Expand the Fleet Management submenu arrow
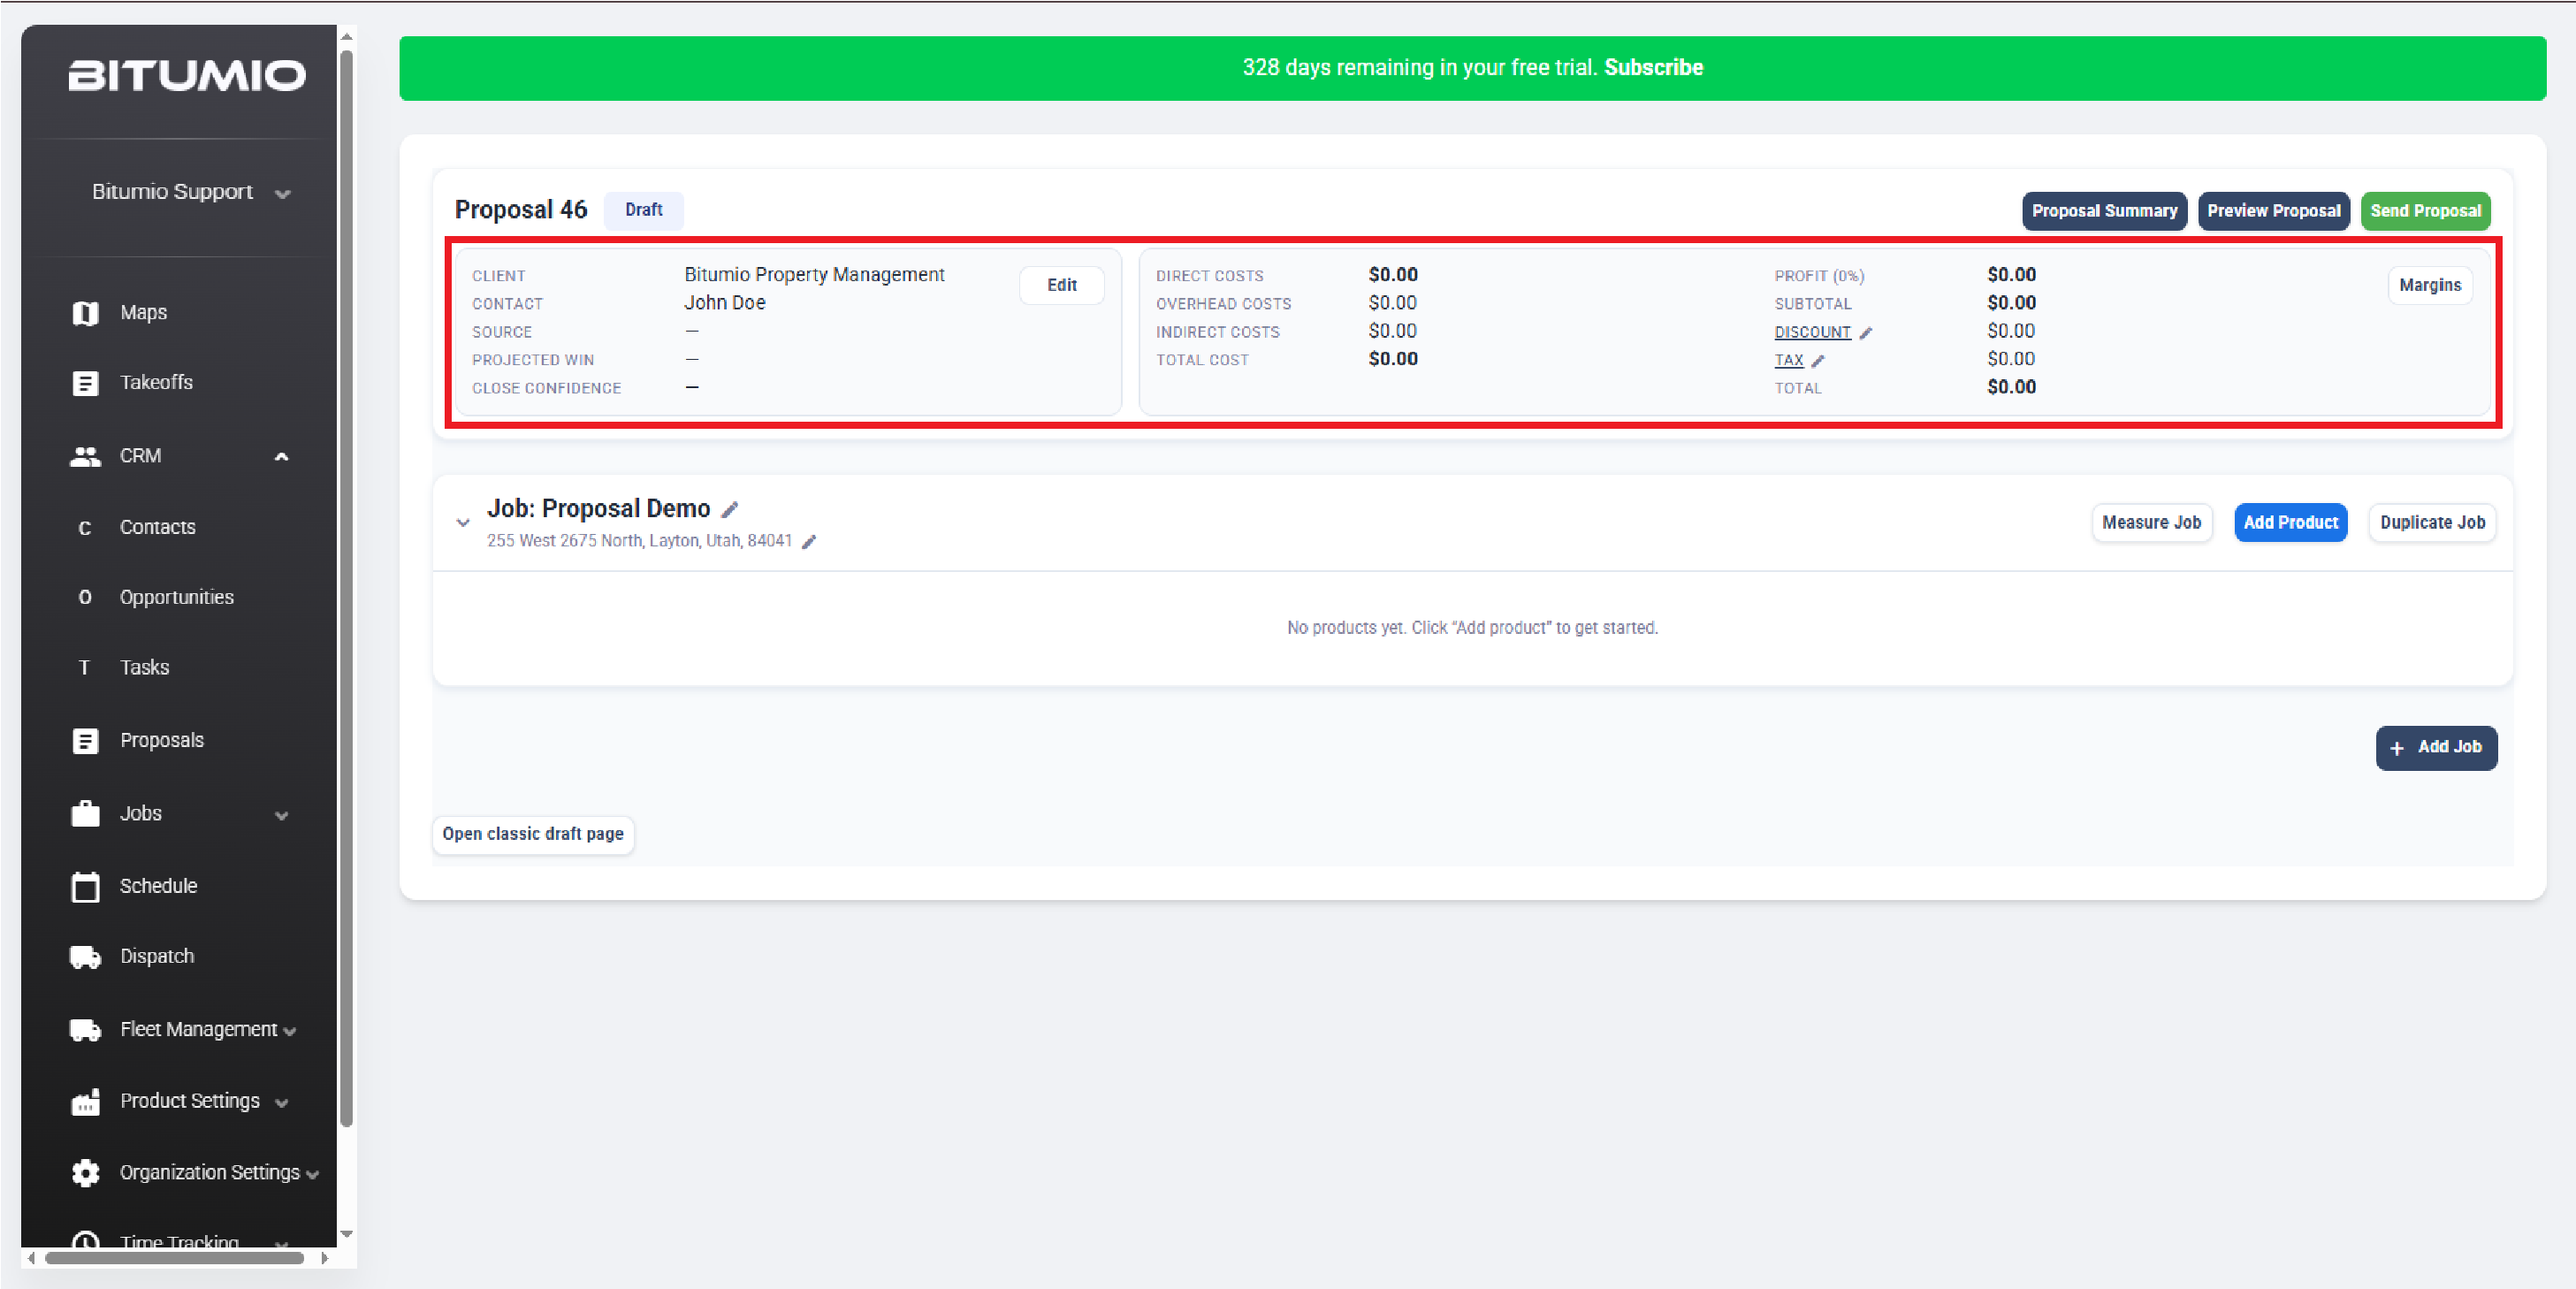Screen dimensions: 2576x1289 tap(290, 1032)
